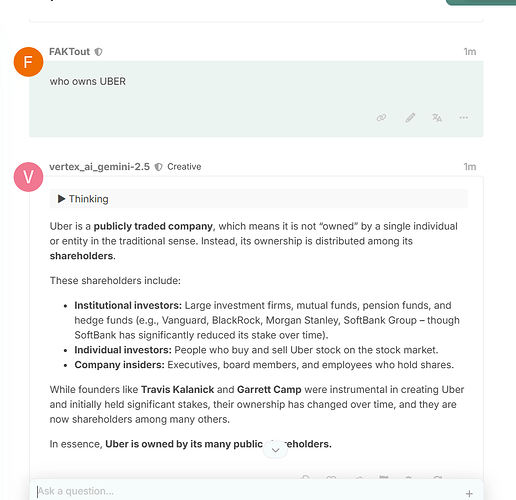
Task: Translate the FAKTout message
Action: (437, 118)
